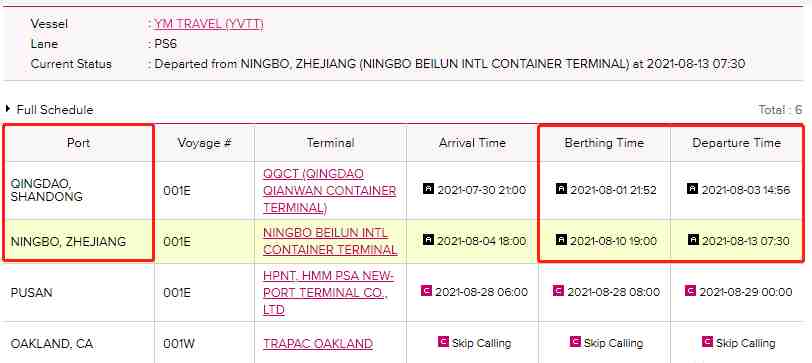Image resolution: width=812 pixels, height=363 pixels.
Task: Click the actual icon beside Qingdao arrival time
Action: click(x=428, y=188)
